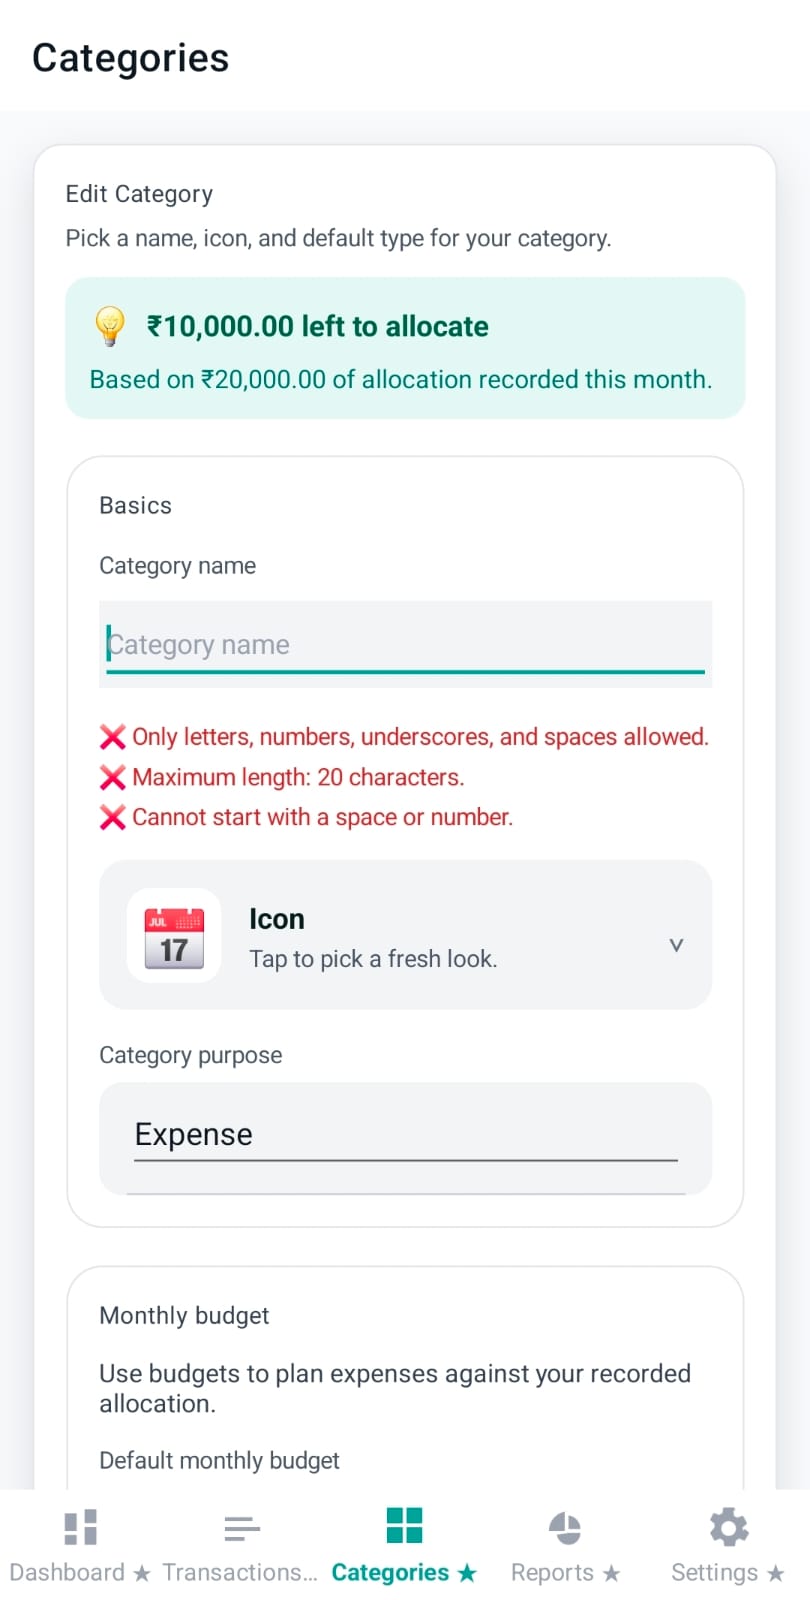
Task: Click the allocation remaining banner
Action: pyautogui.click(x=404, y=348)
